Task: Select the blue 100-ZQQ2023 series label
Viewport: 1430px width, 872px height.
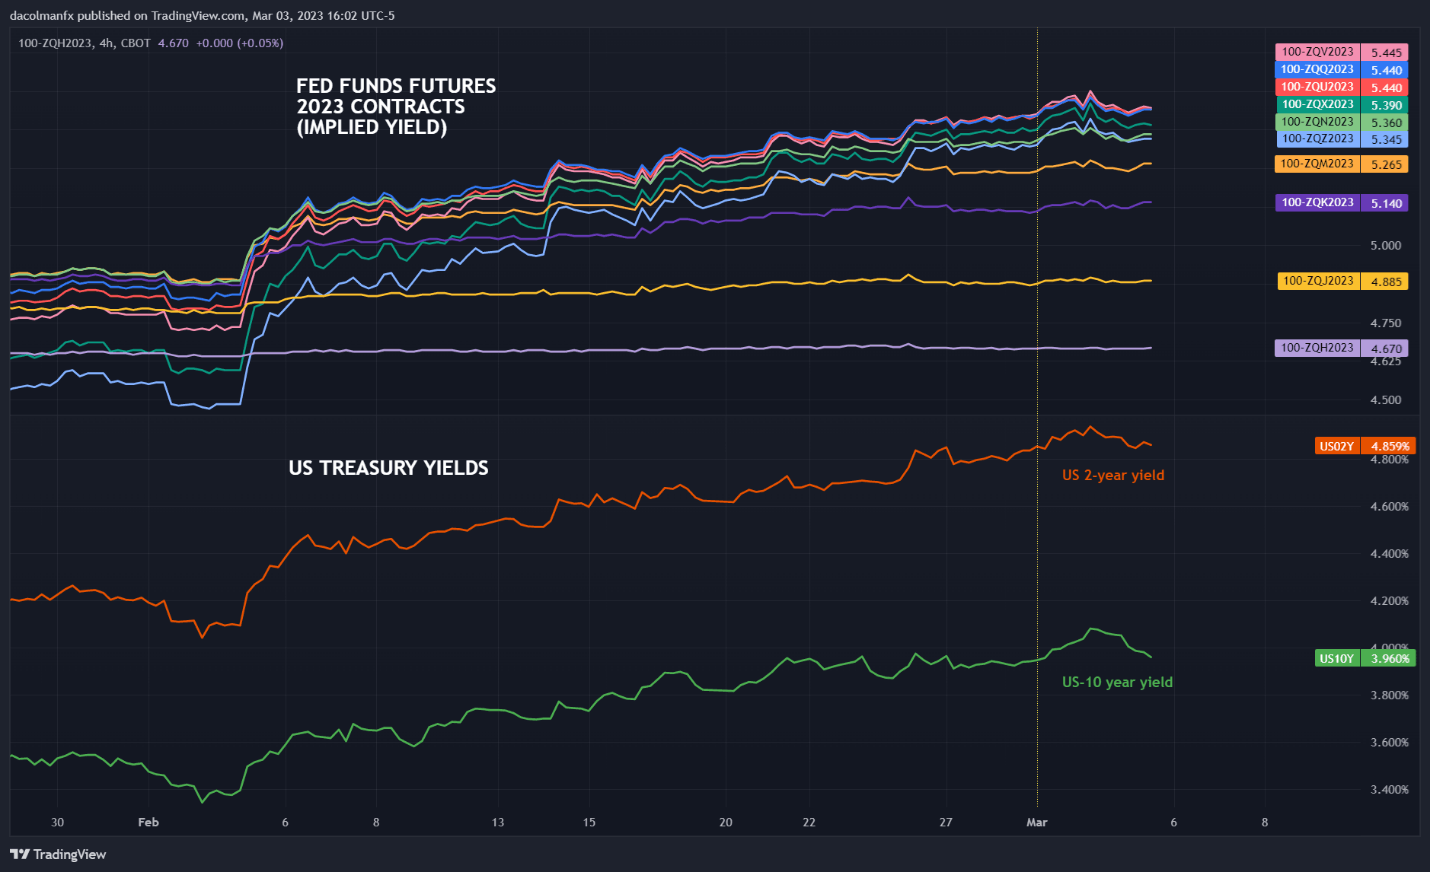Action: pos(1317,70)
